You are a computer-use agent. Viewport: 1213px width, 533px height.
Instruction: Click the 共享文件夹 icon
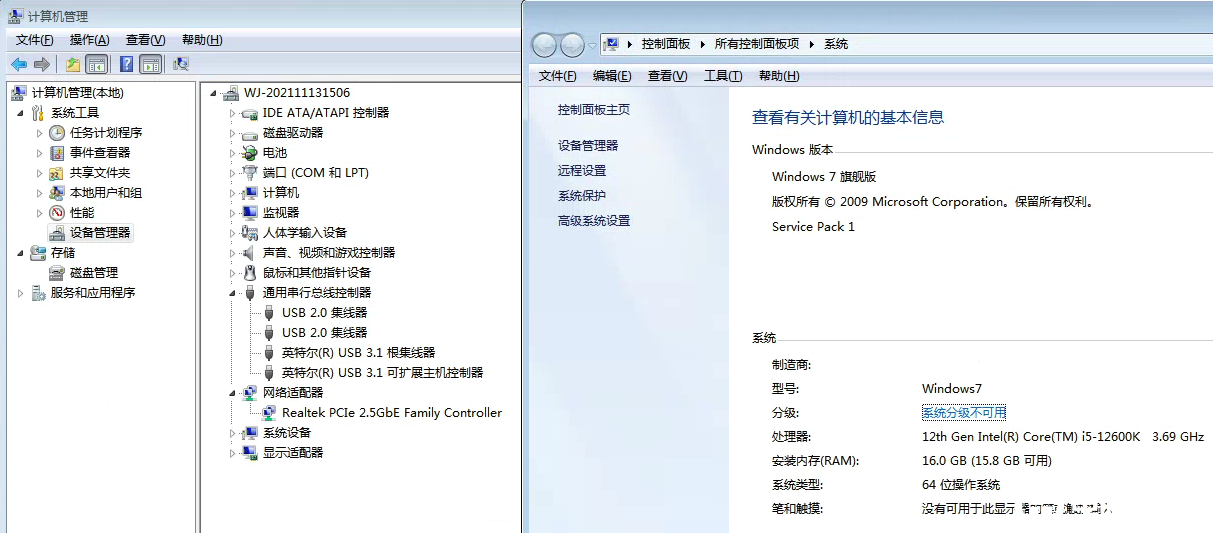click(58, 173)
